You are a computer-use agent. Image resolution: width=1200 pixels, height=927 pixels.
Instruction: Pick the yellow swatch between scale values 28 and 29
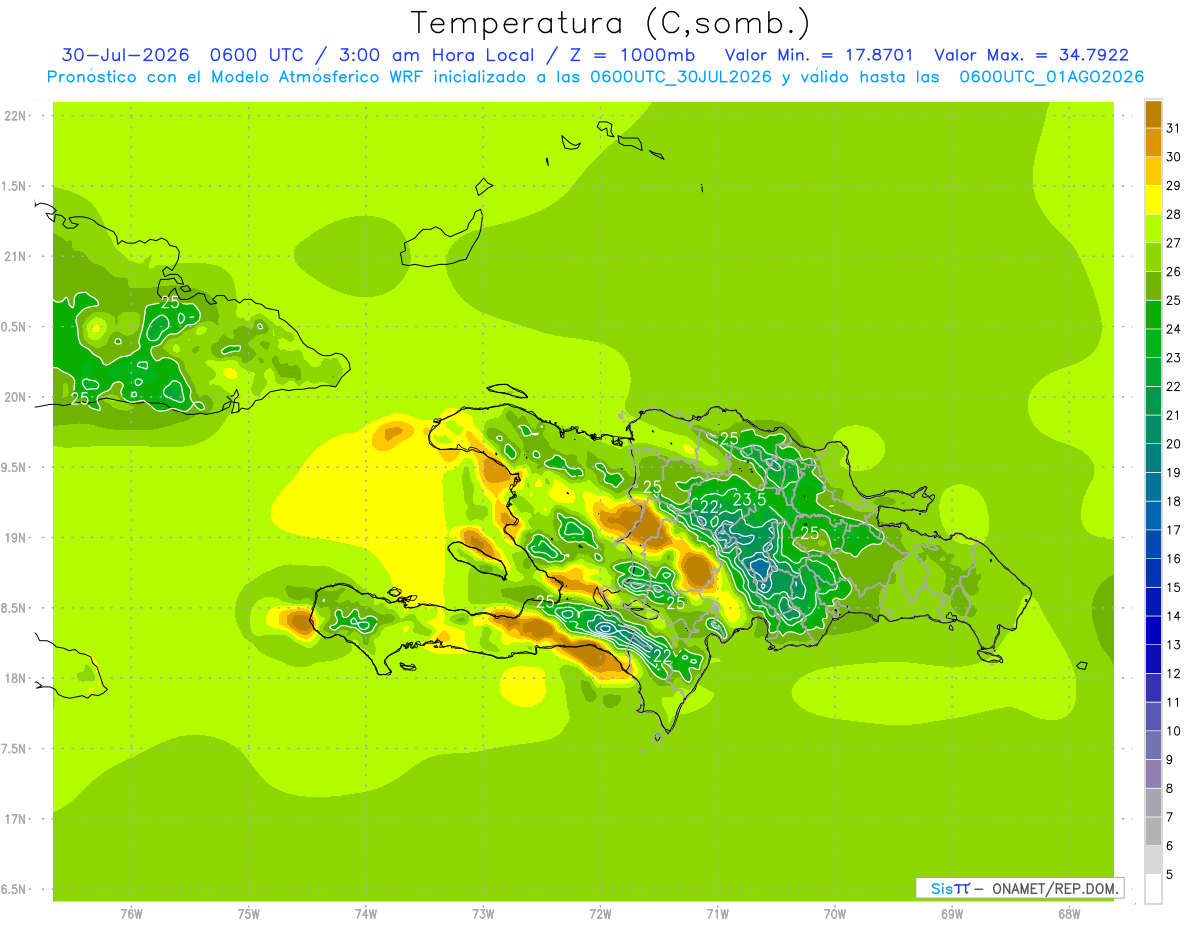1153,200
